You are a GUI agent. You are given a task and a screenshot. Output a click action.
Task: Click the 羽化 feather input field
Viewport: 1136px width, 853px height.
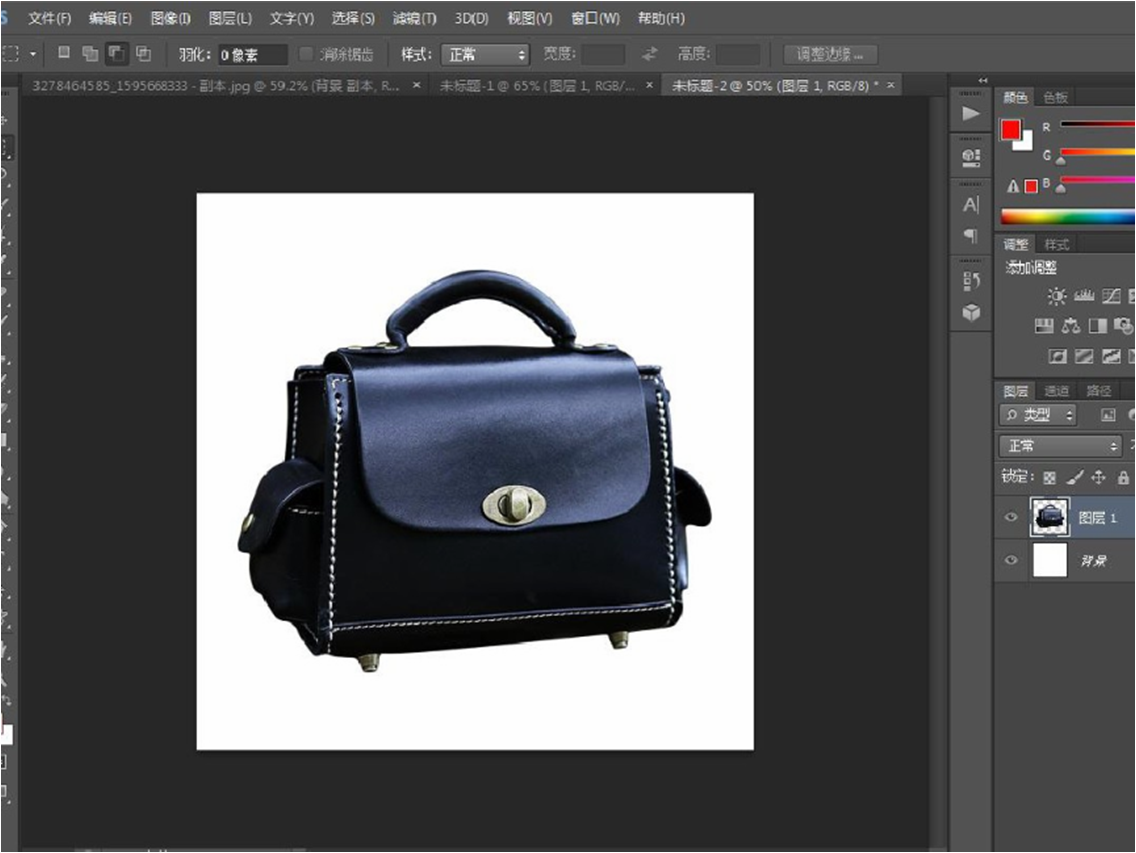pyautogui.click(x=251, y=55)
